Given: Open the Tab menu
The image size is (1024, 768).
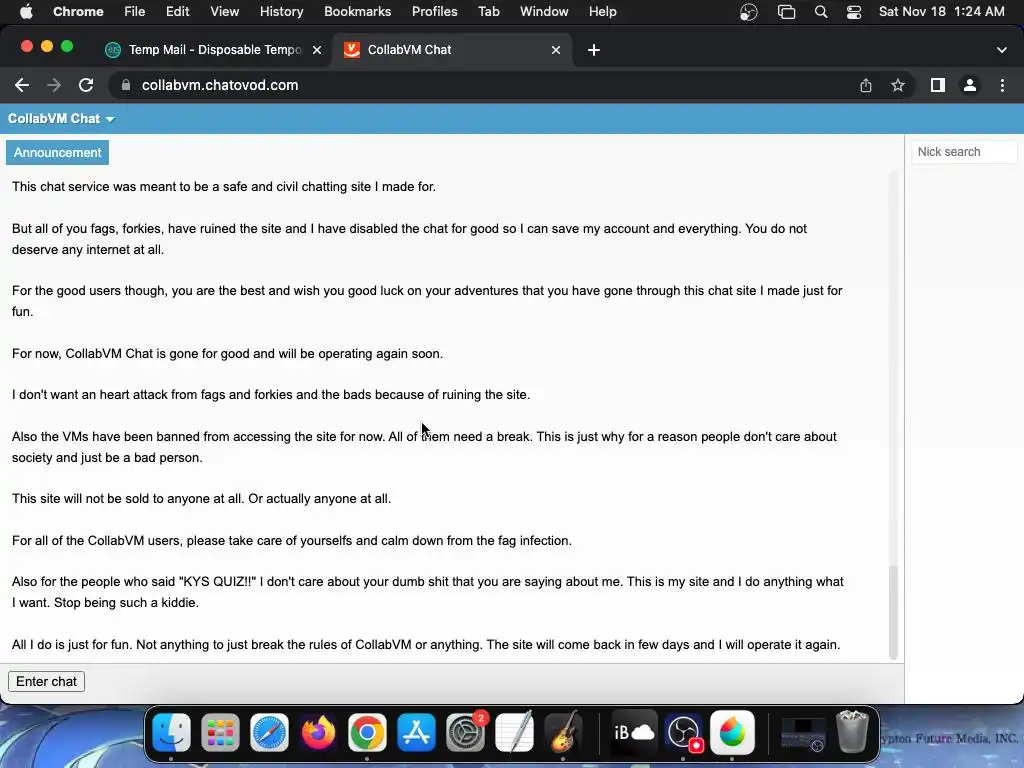Looking at the screenshot, I should pyautogui.click(x=488, y=11).
